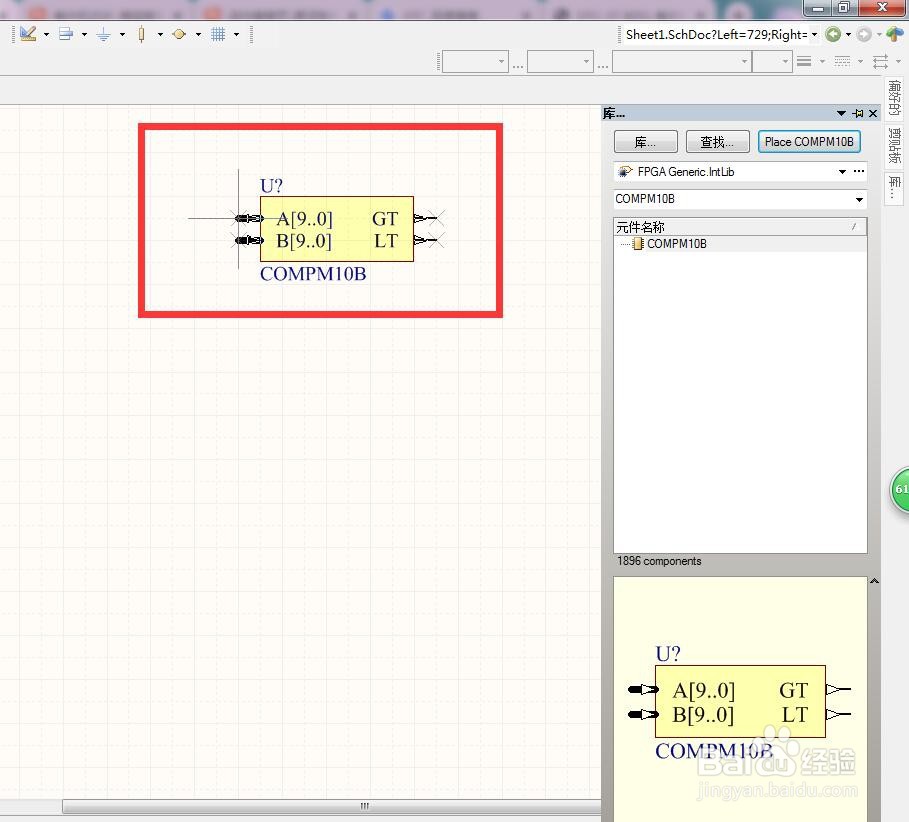Select the simulation sources tool
This screenshot has height=822, width=909.
179,34
